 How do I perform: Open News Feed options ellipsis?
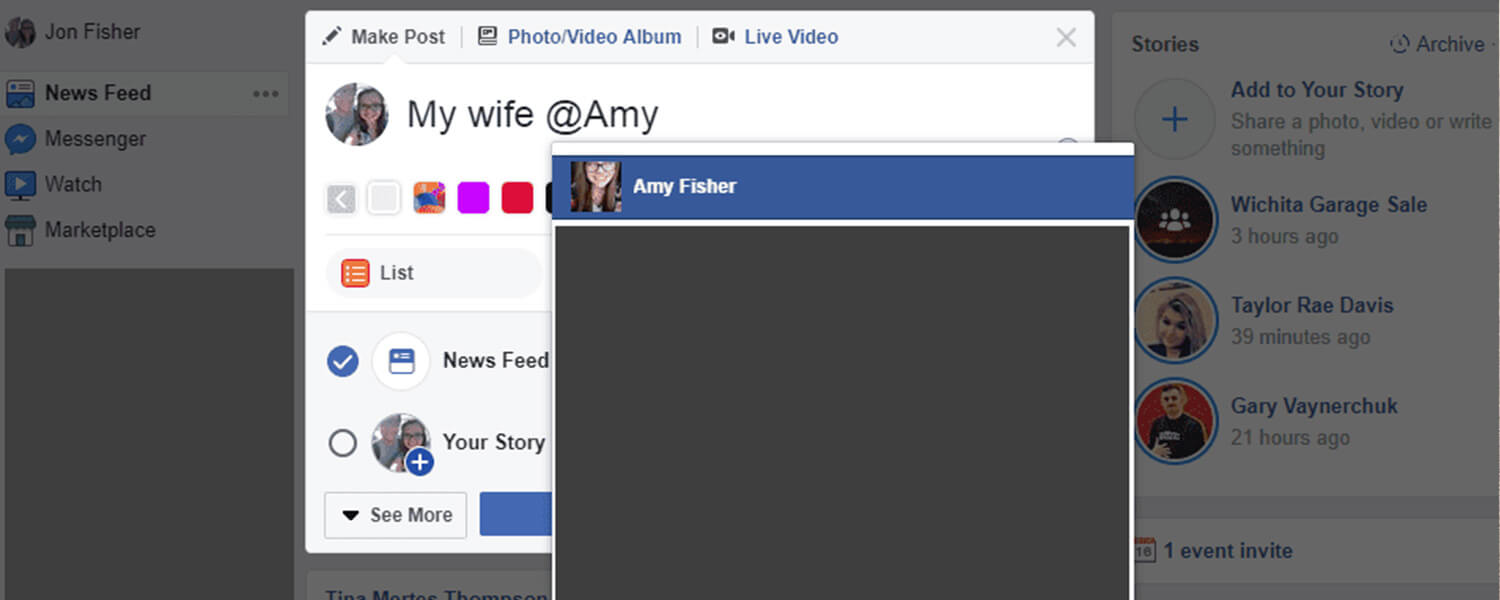coord(265,94)
